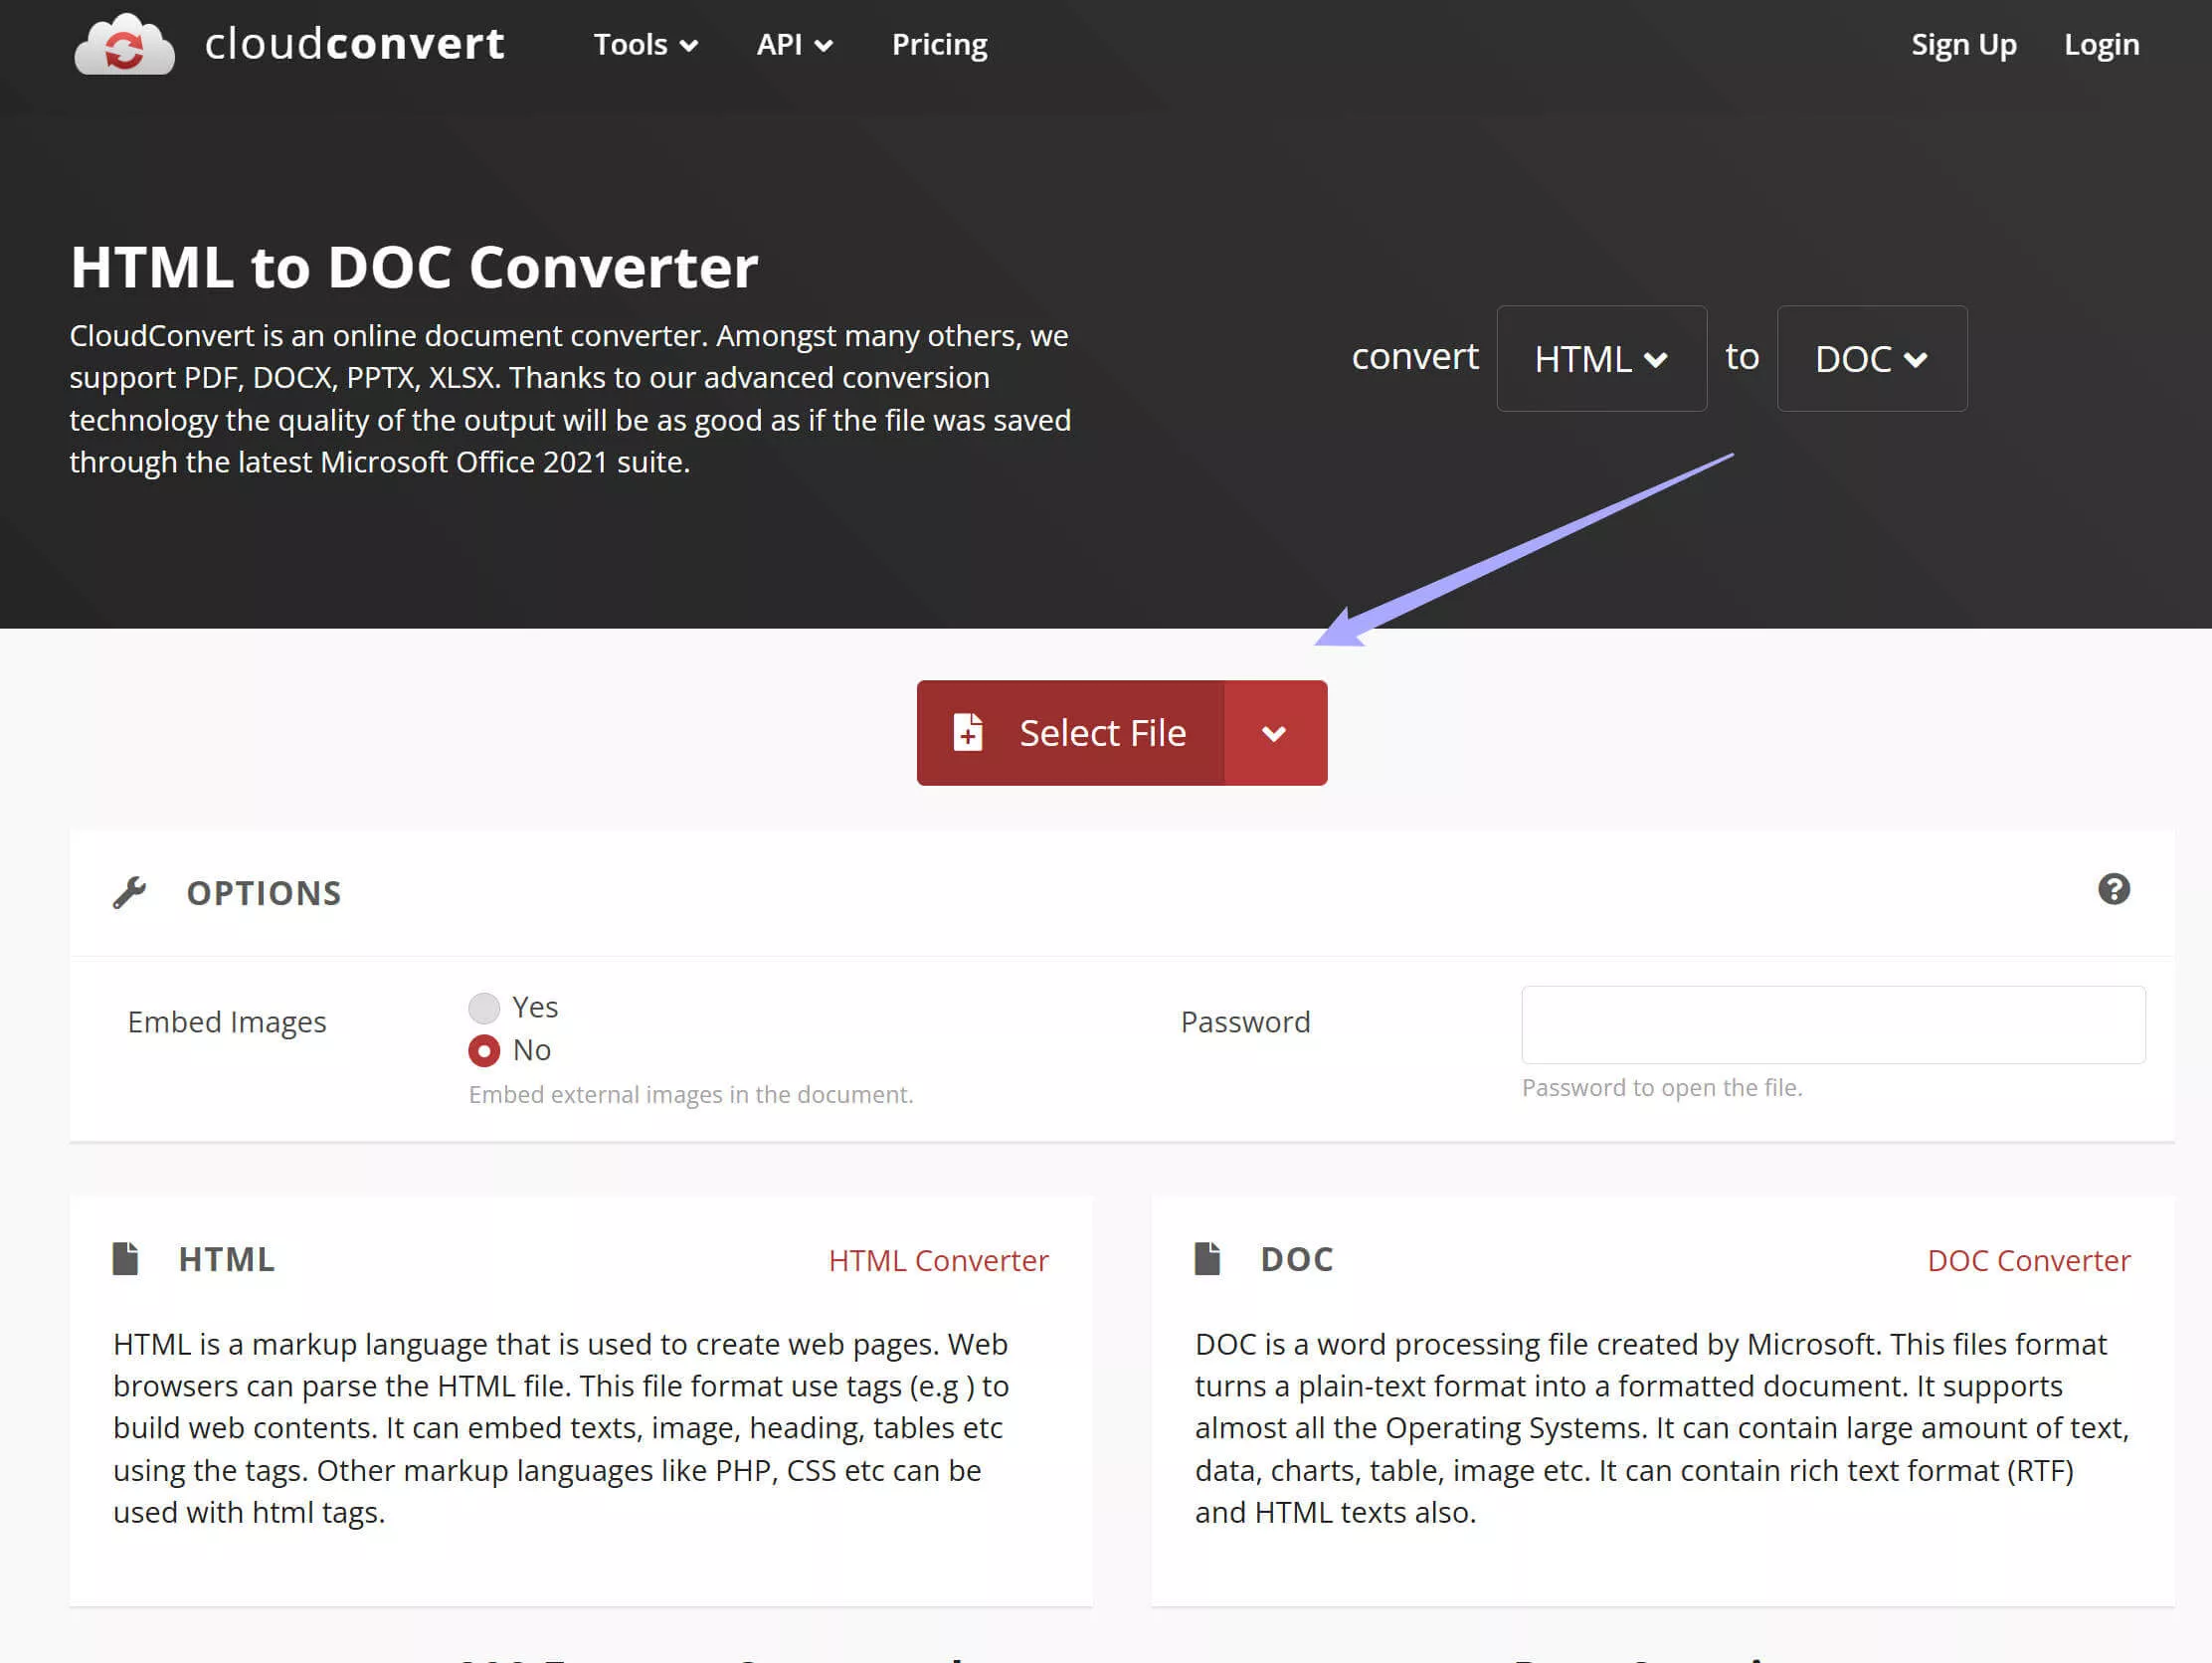Open the DOC Converter link
Viewport: 2212px width, 1663px height.
(x=2028, y=1259)
